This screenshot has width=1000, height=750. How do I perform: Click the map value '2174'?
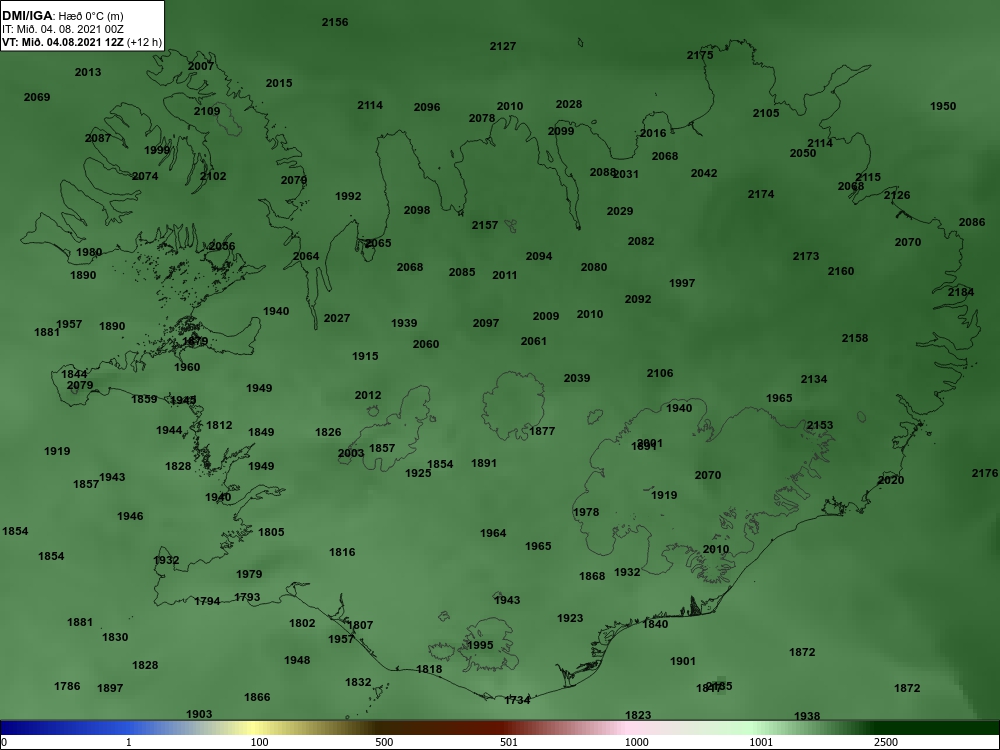pyautogui.click(x=761, y=194)
